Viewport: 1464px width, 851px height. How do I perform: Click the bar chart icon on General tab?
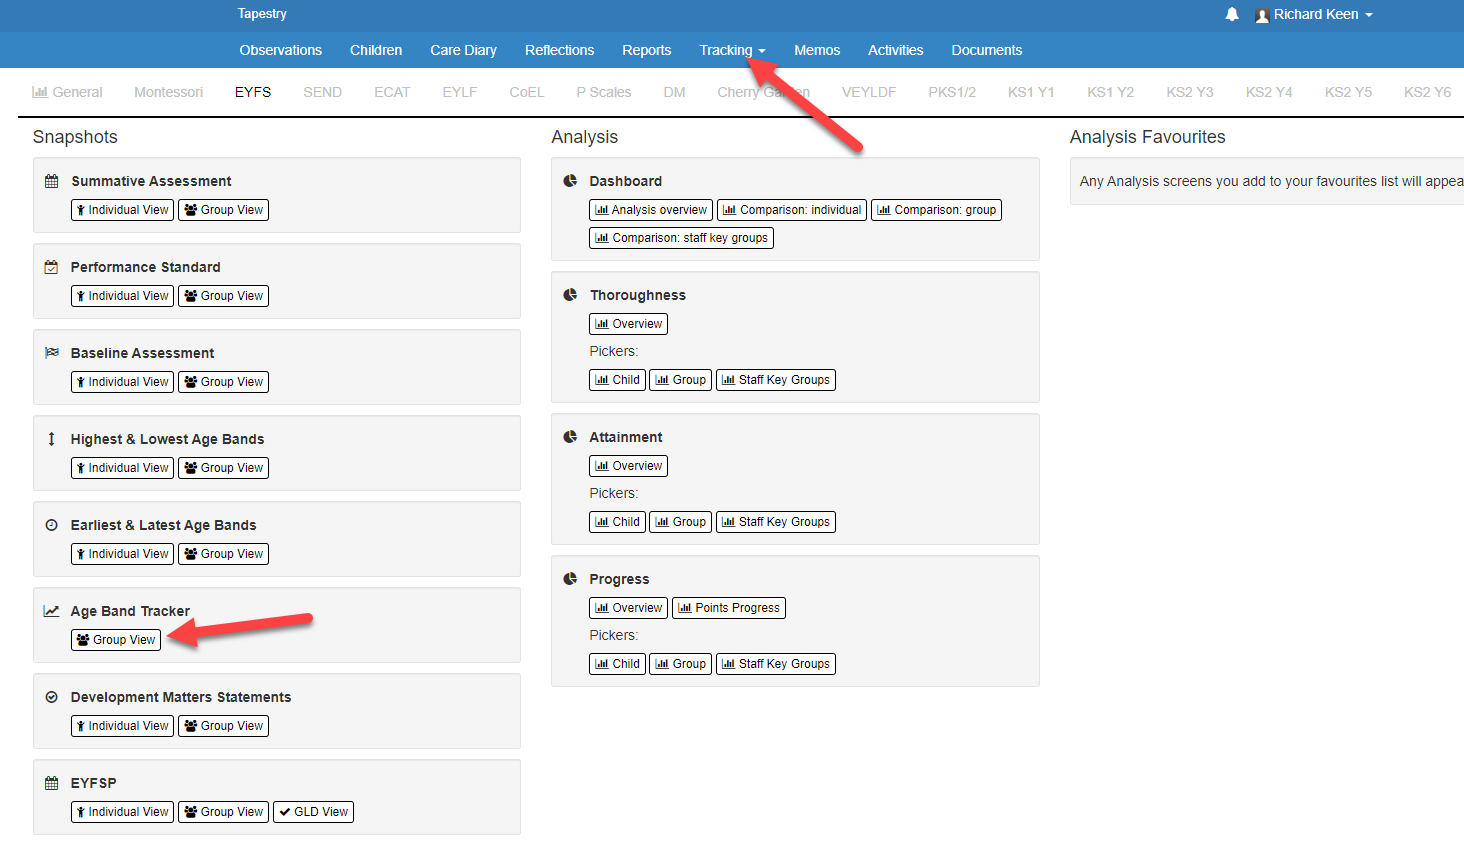[40, 92]
